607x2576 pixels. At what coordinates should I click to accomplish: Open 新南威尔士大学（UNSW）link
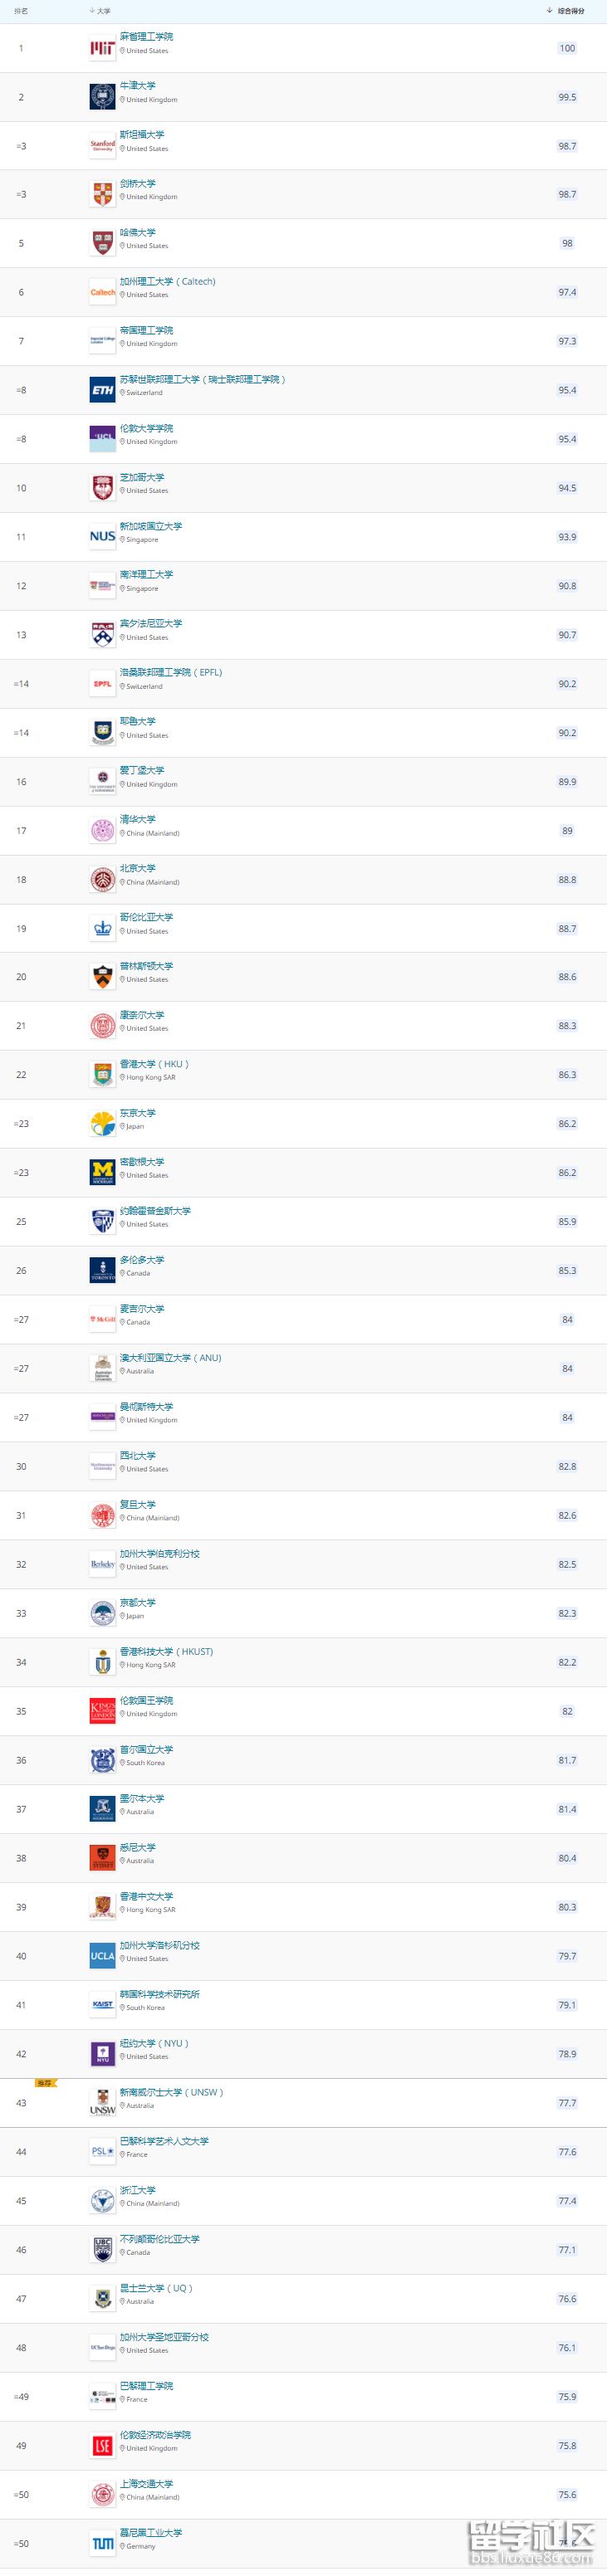172,2092
